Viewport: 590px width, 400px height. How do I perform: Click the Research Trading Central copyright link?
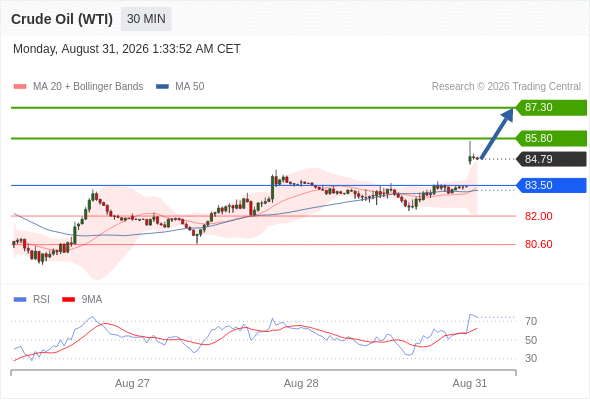(506, 87)
